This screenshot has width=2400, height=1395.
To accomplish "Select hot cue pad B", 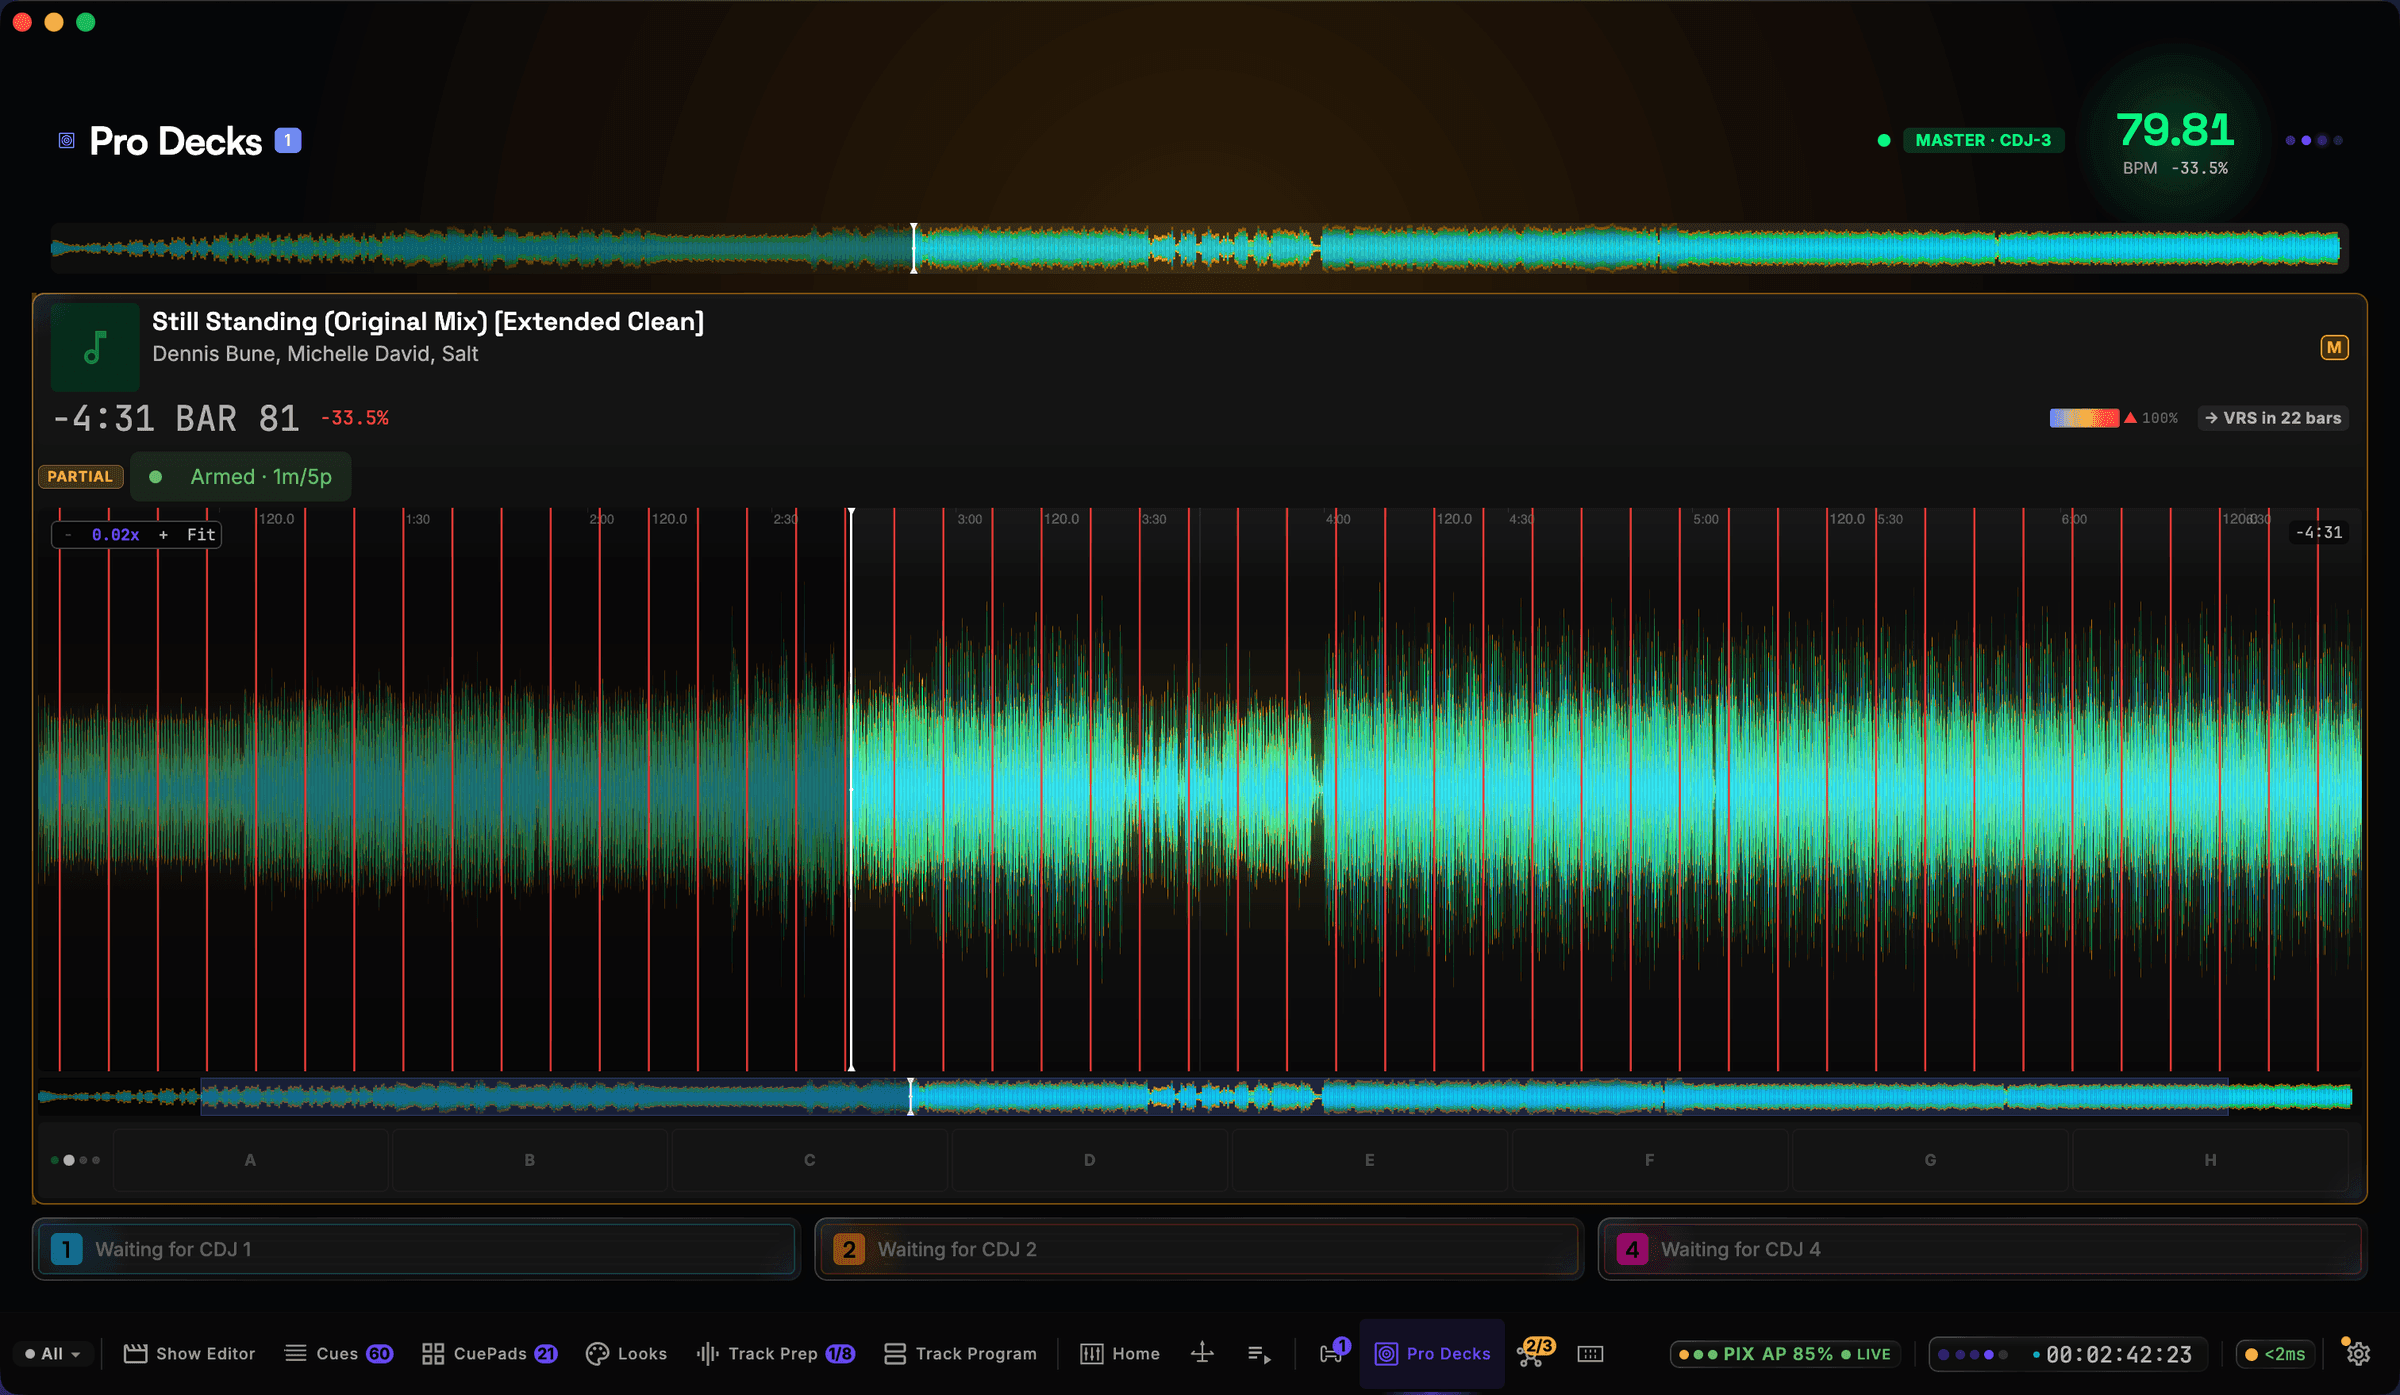I will coord(530,1160).
